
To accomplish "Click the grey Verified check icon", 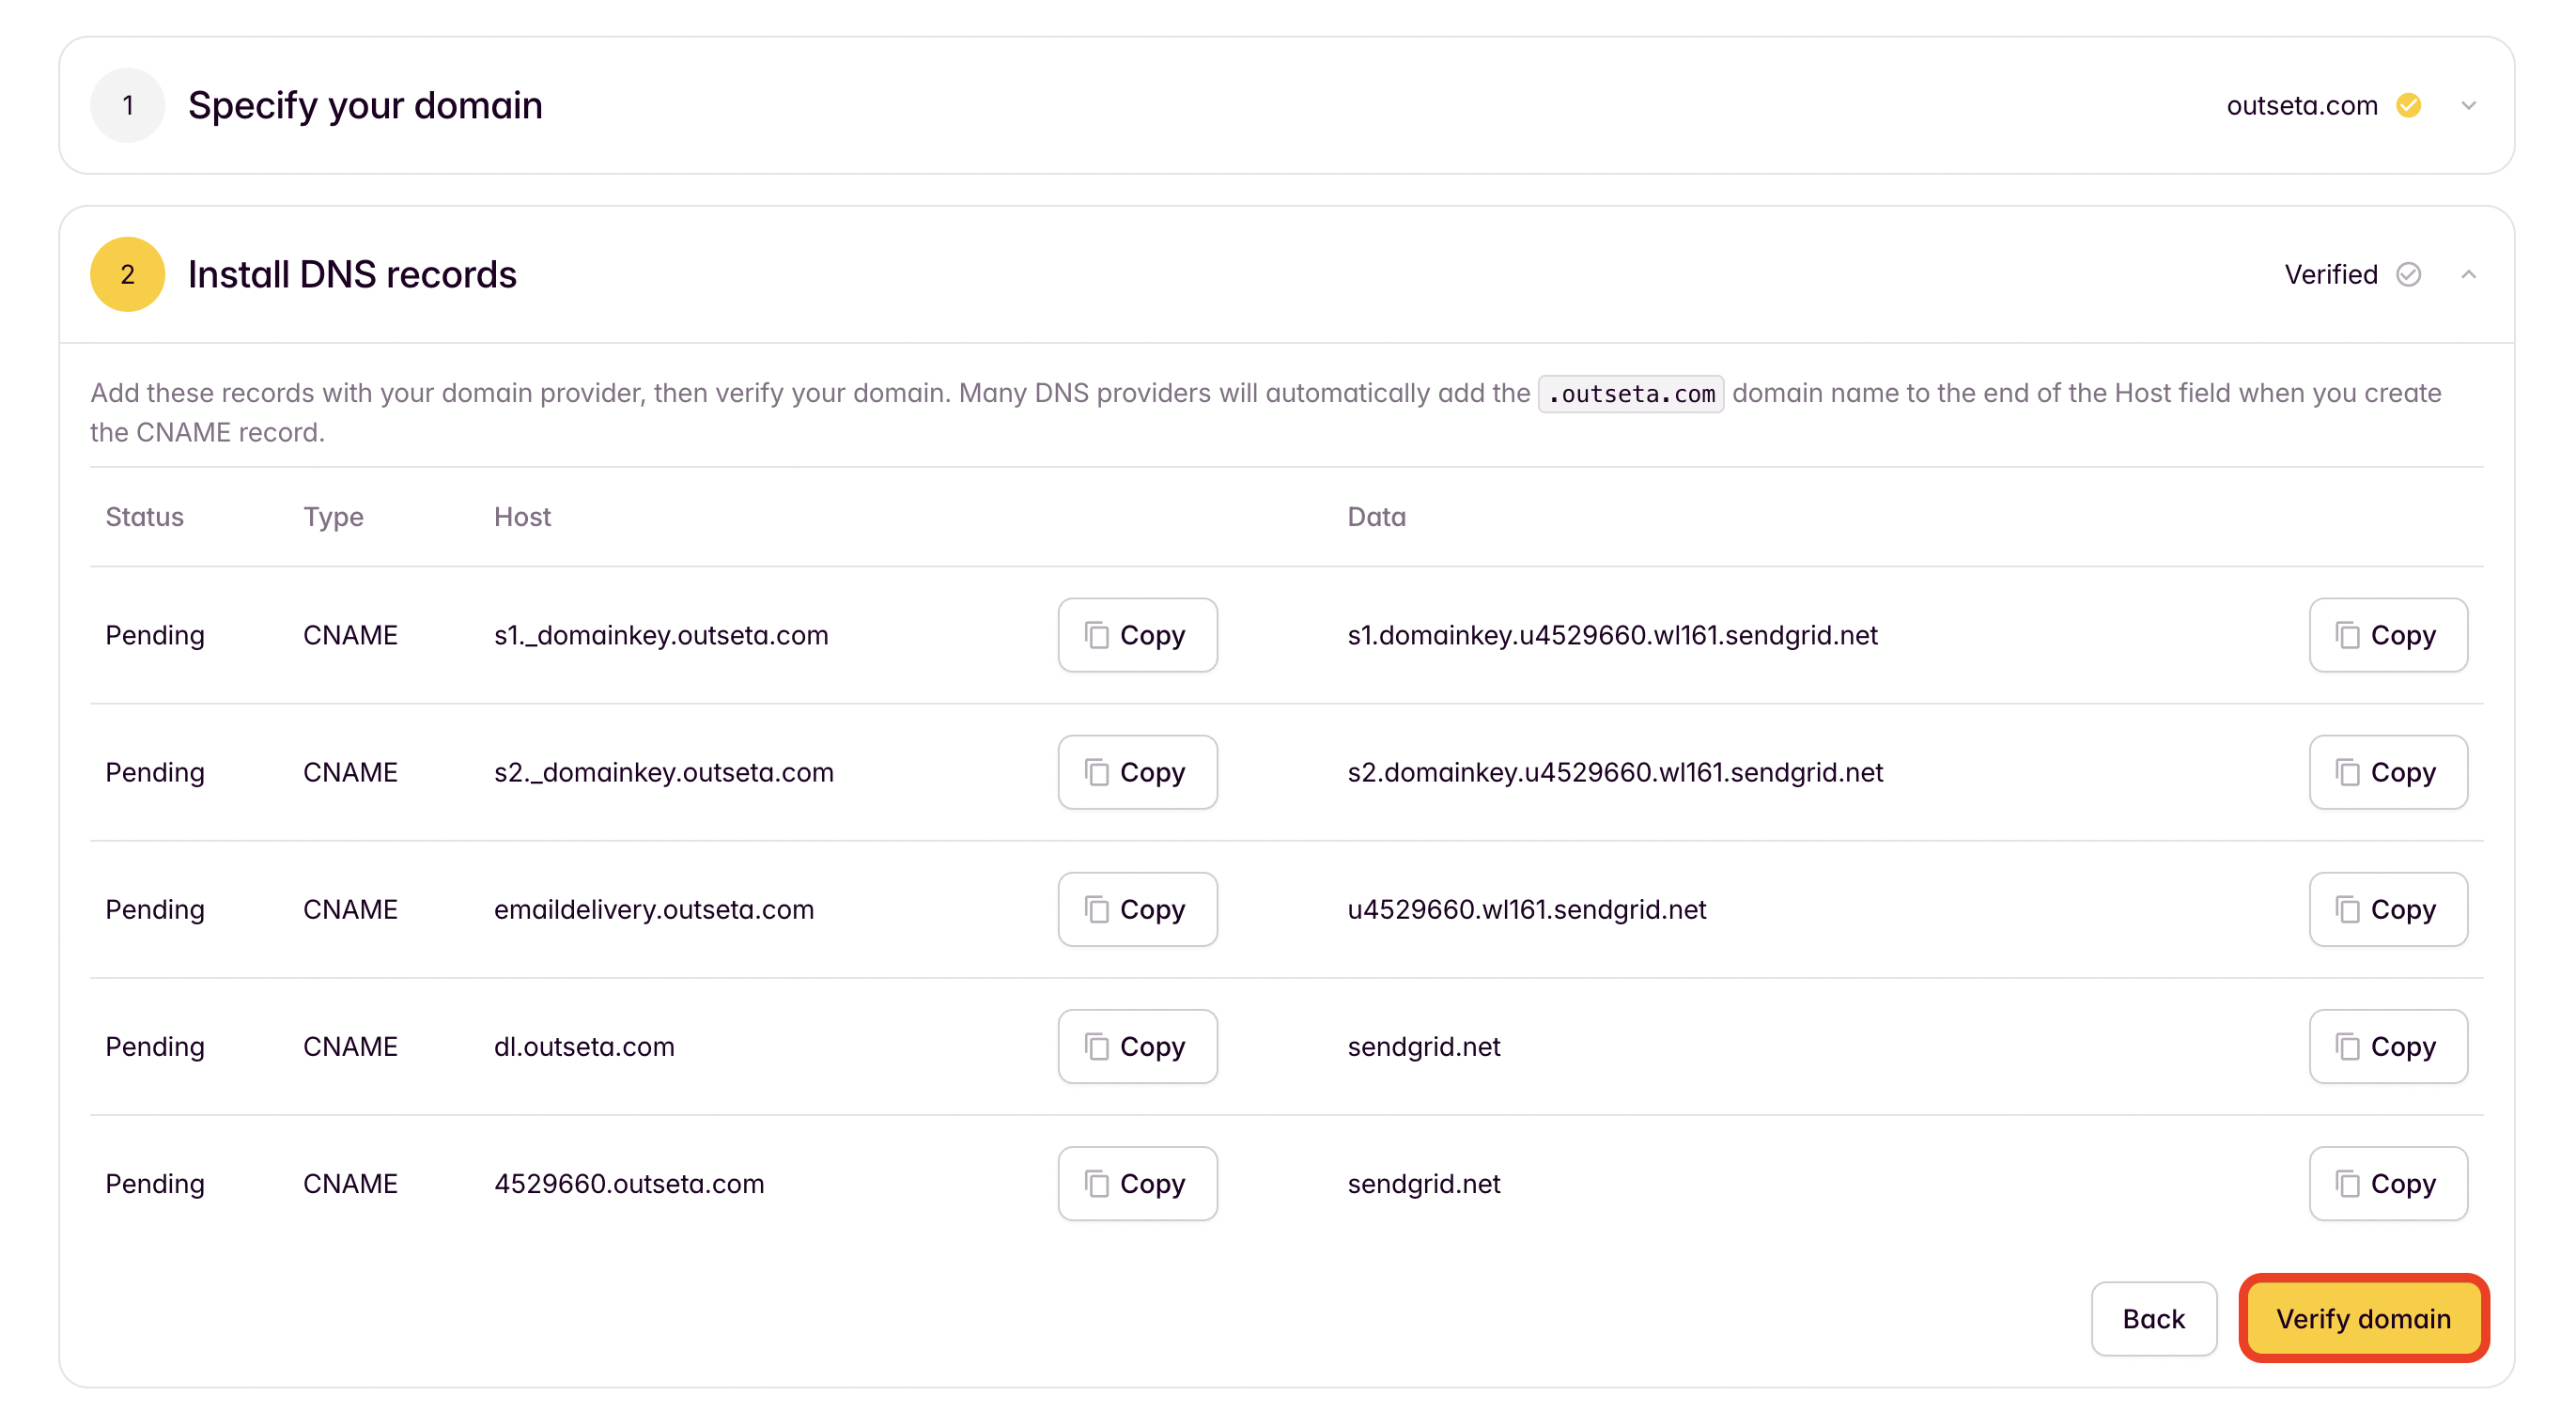I will coord(2408,274).
